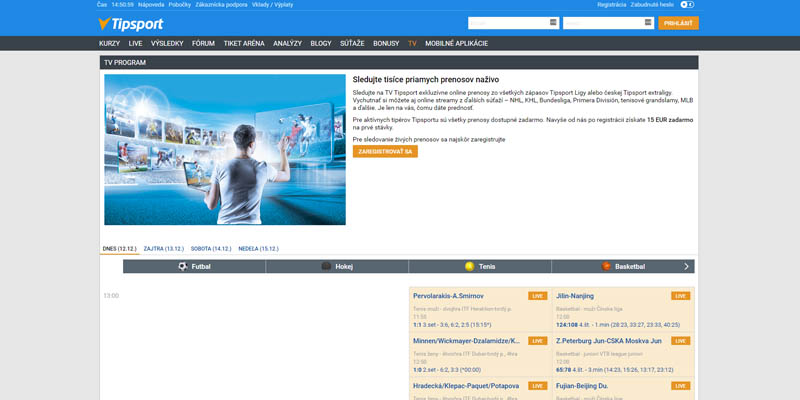Click the 13:00 time label
This screenshot has height=400, width=800.
click(111, 296)
